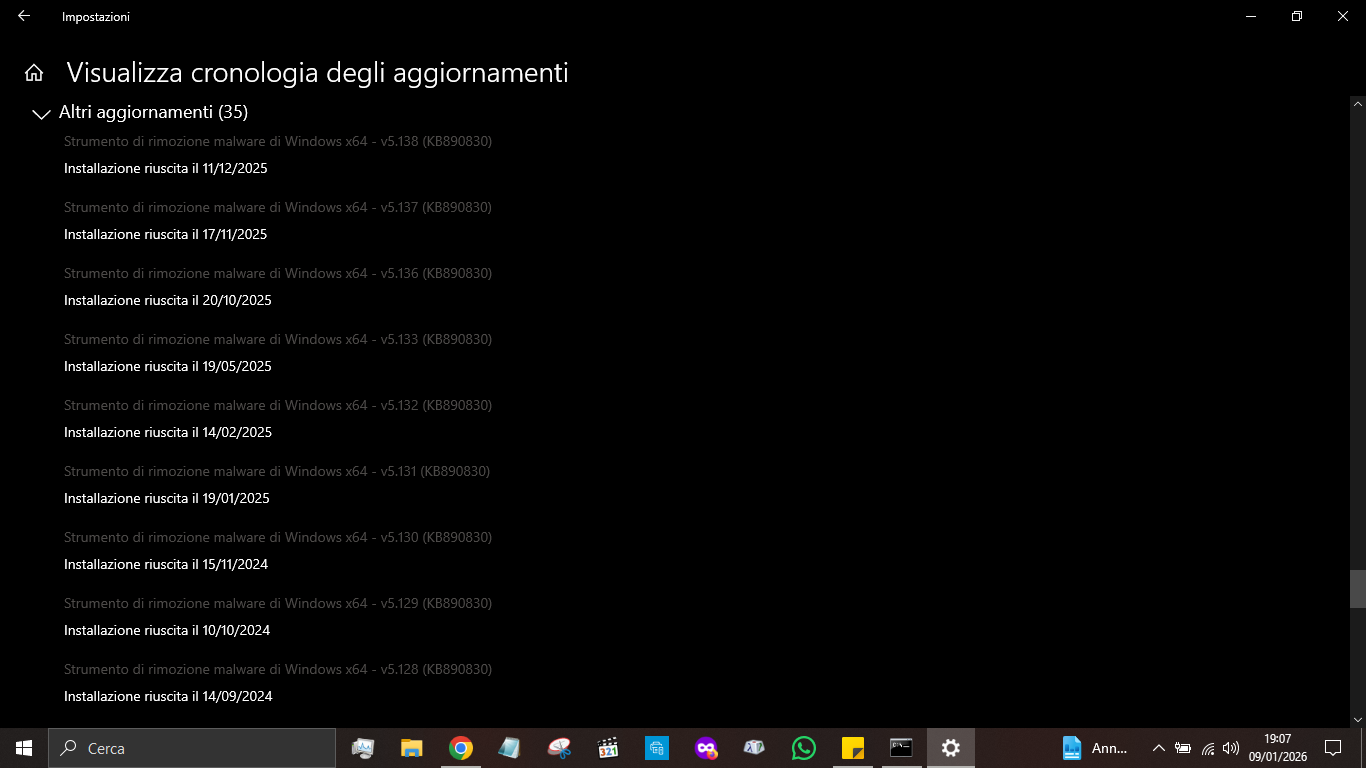The height and width of the screenshot is (768, 1366).
Task: Collapse the Altri aggiornamenti section
Action: pyautogui.click(x=42, y=114)
